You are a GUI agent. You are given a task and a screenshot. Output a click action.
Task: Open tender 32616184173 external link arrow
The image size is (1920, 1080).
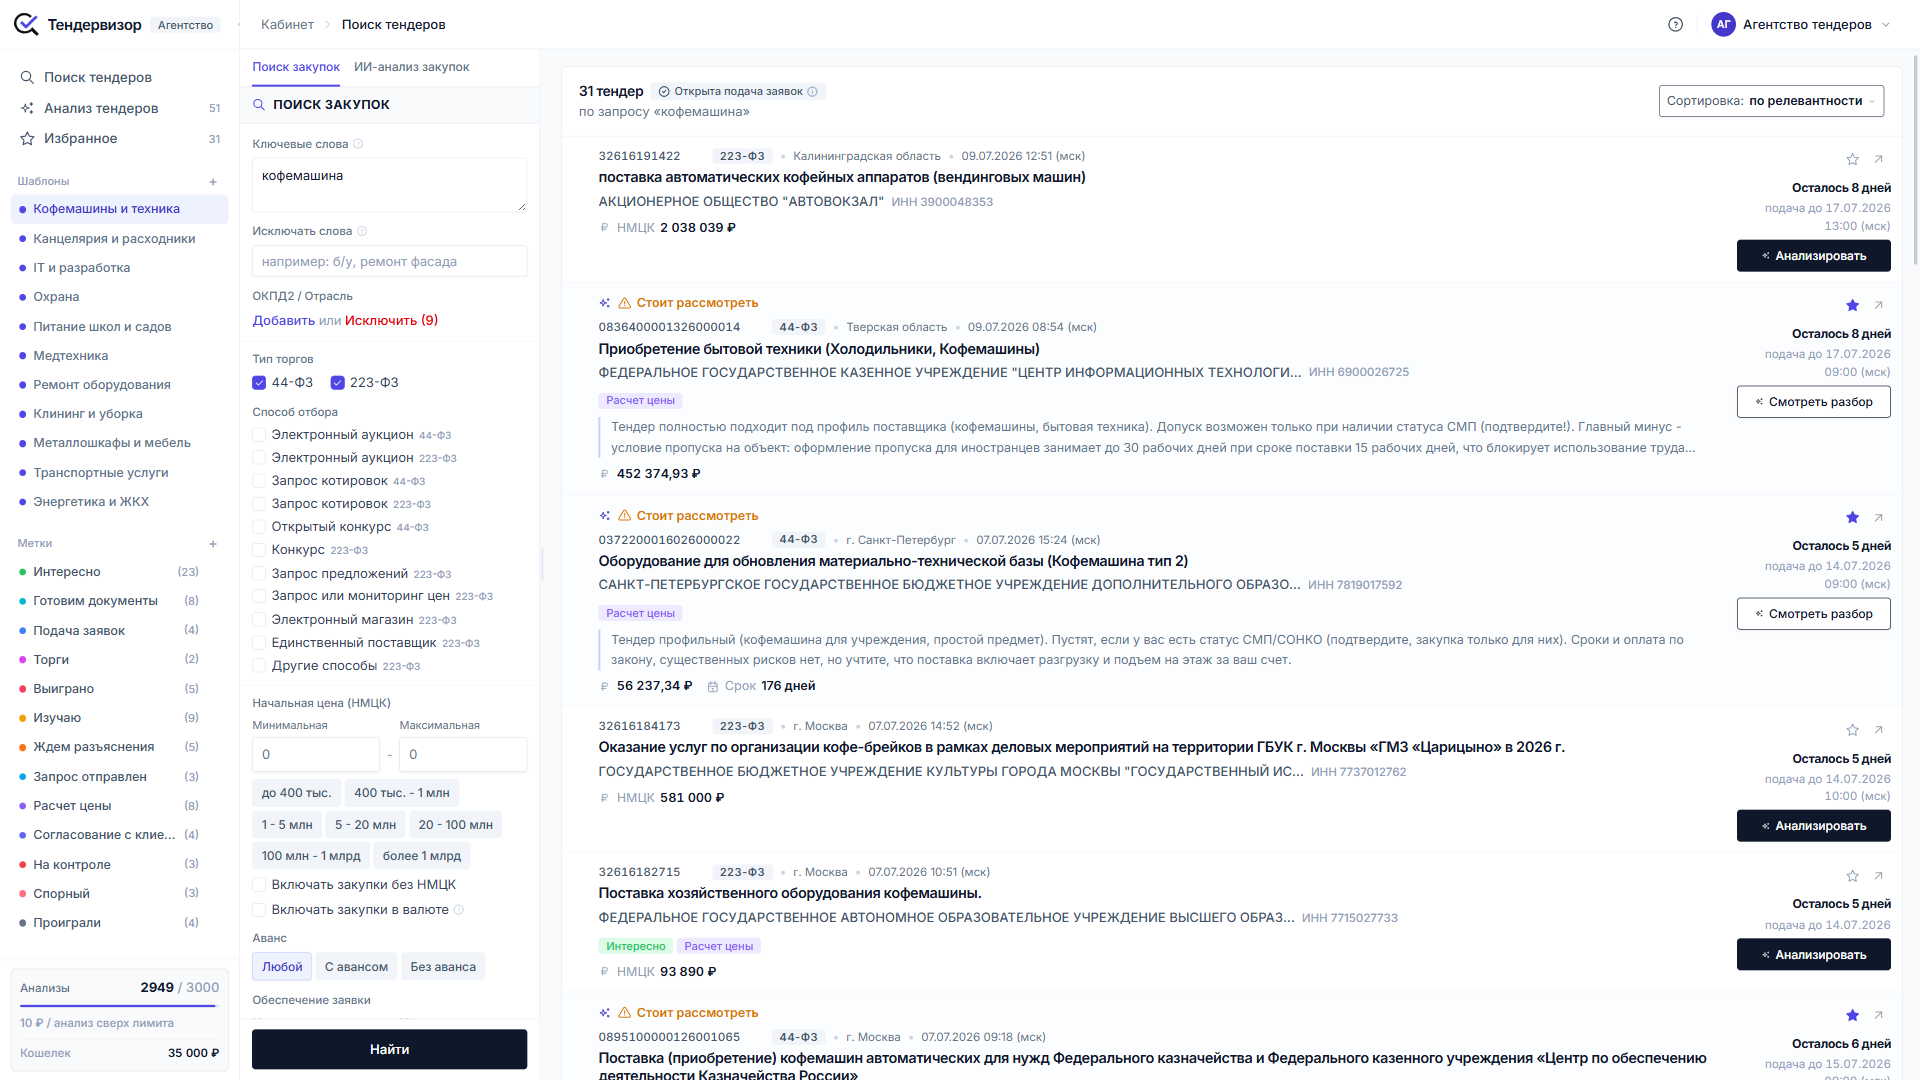coord(1878,730)
